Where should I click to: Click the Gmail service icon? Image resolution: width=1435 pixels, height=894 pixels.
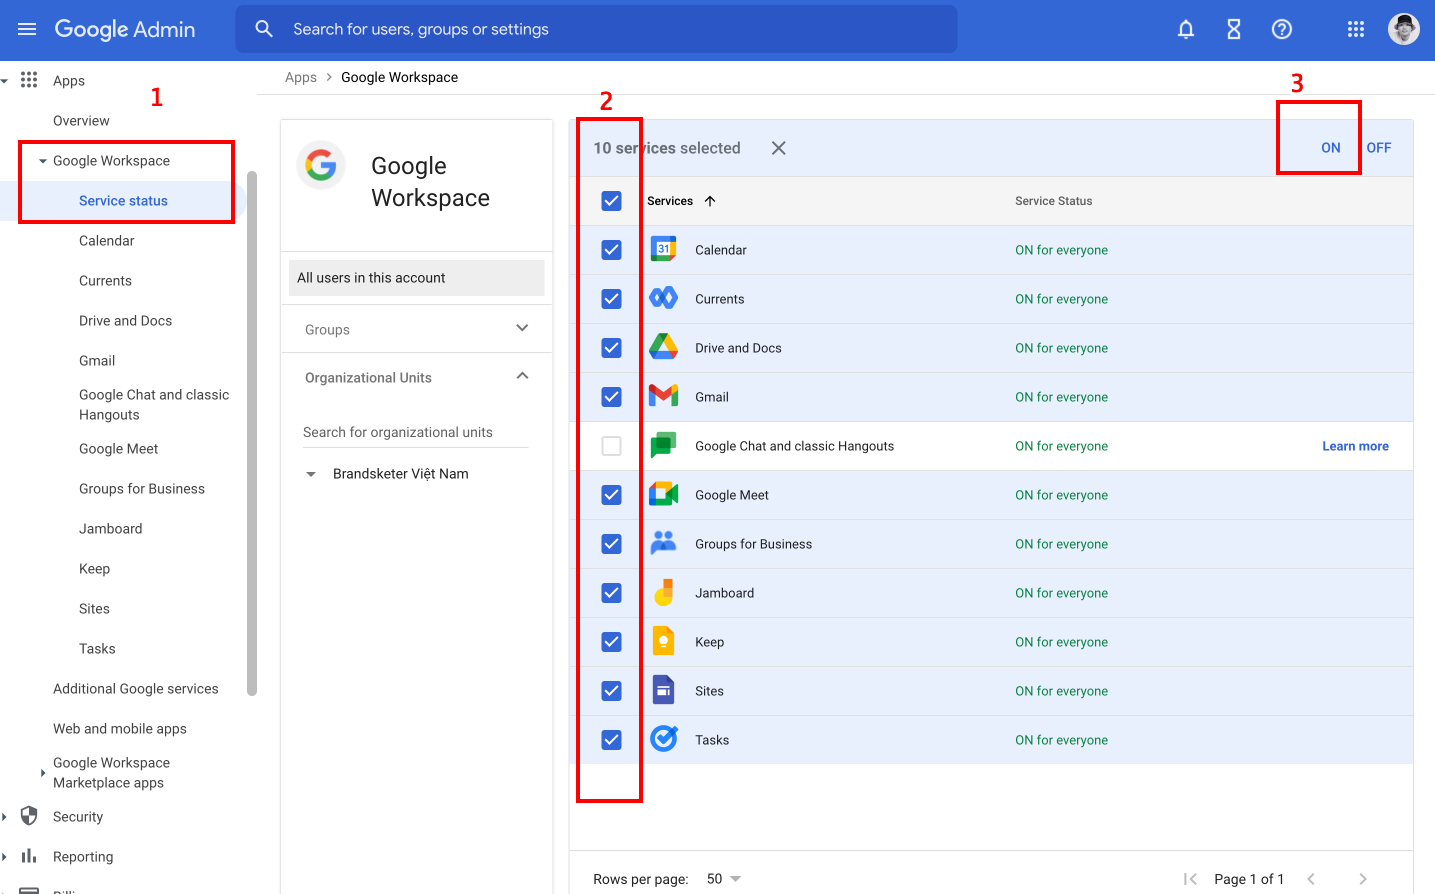[x=663, y=396]
